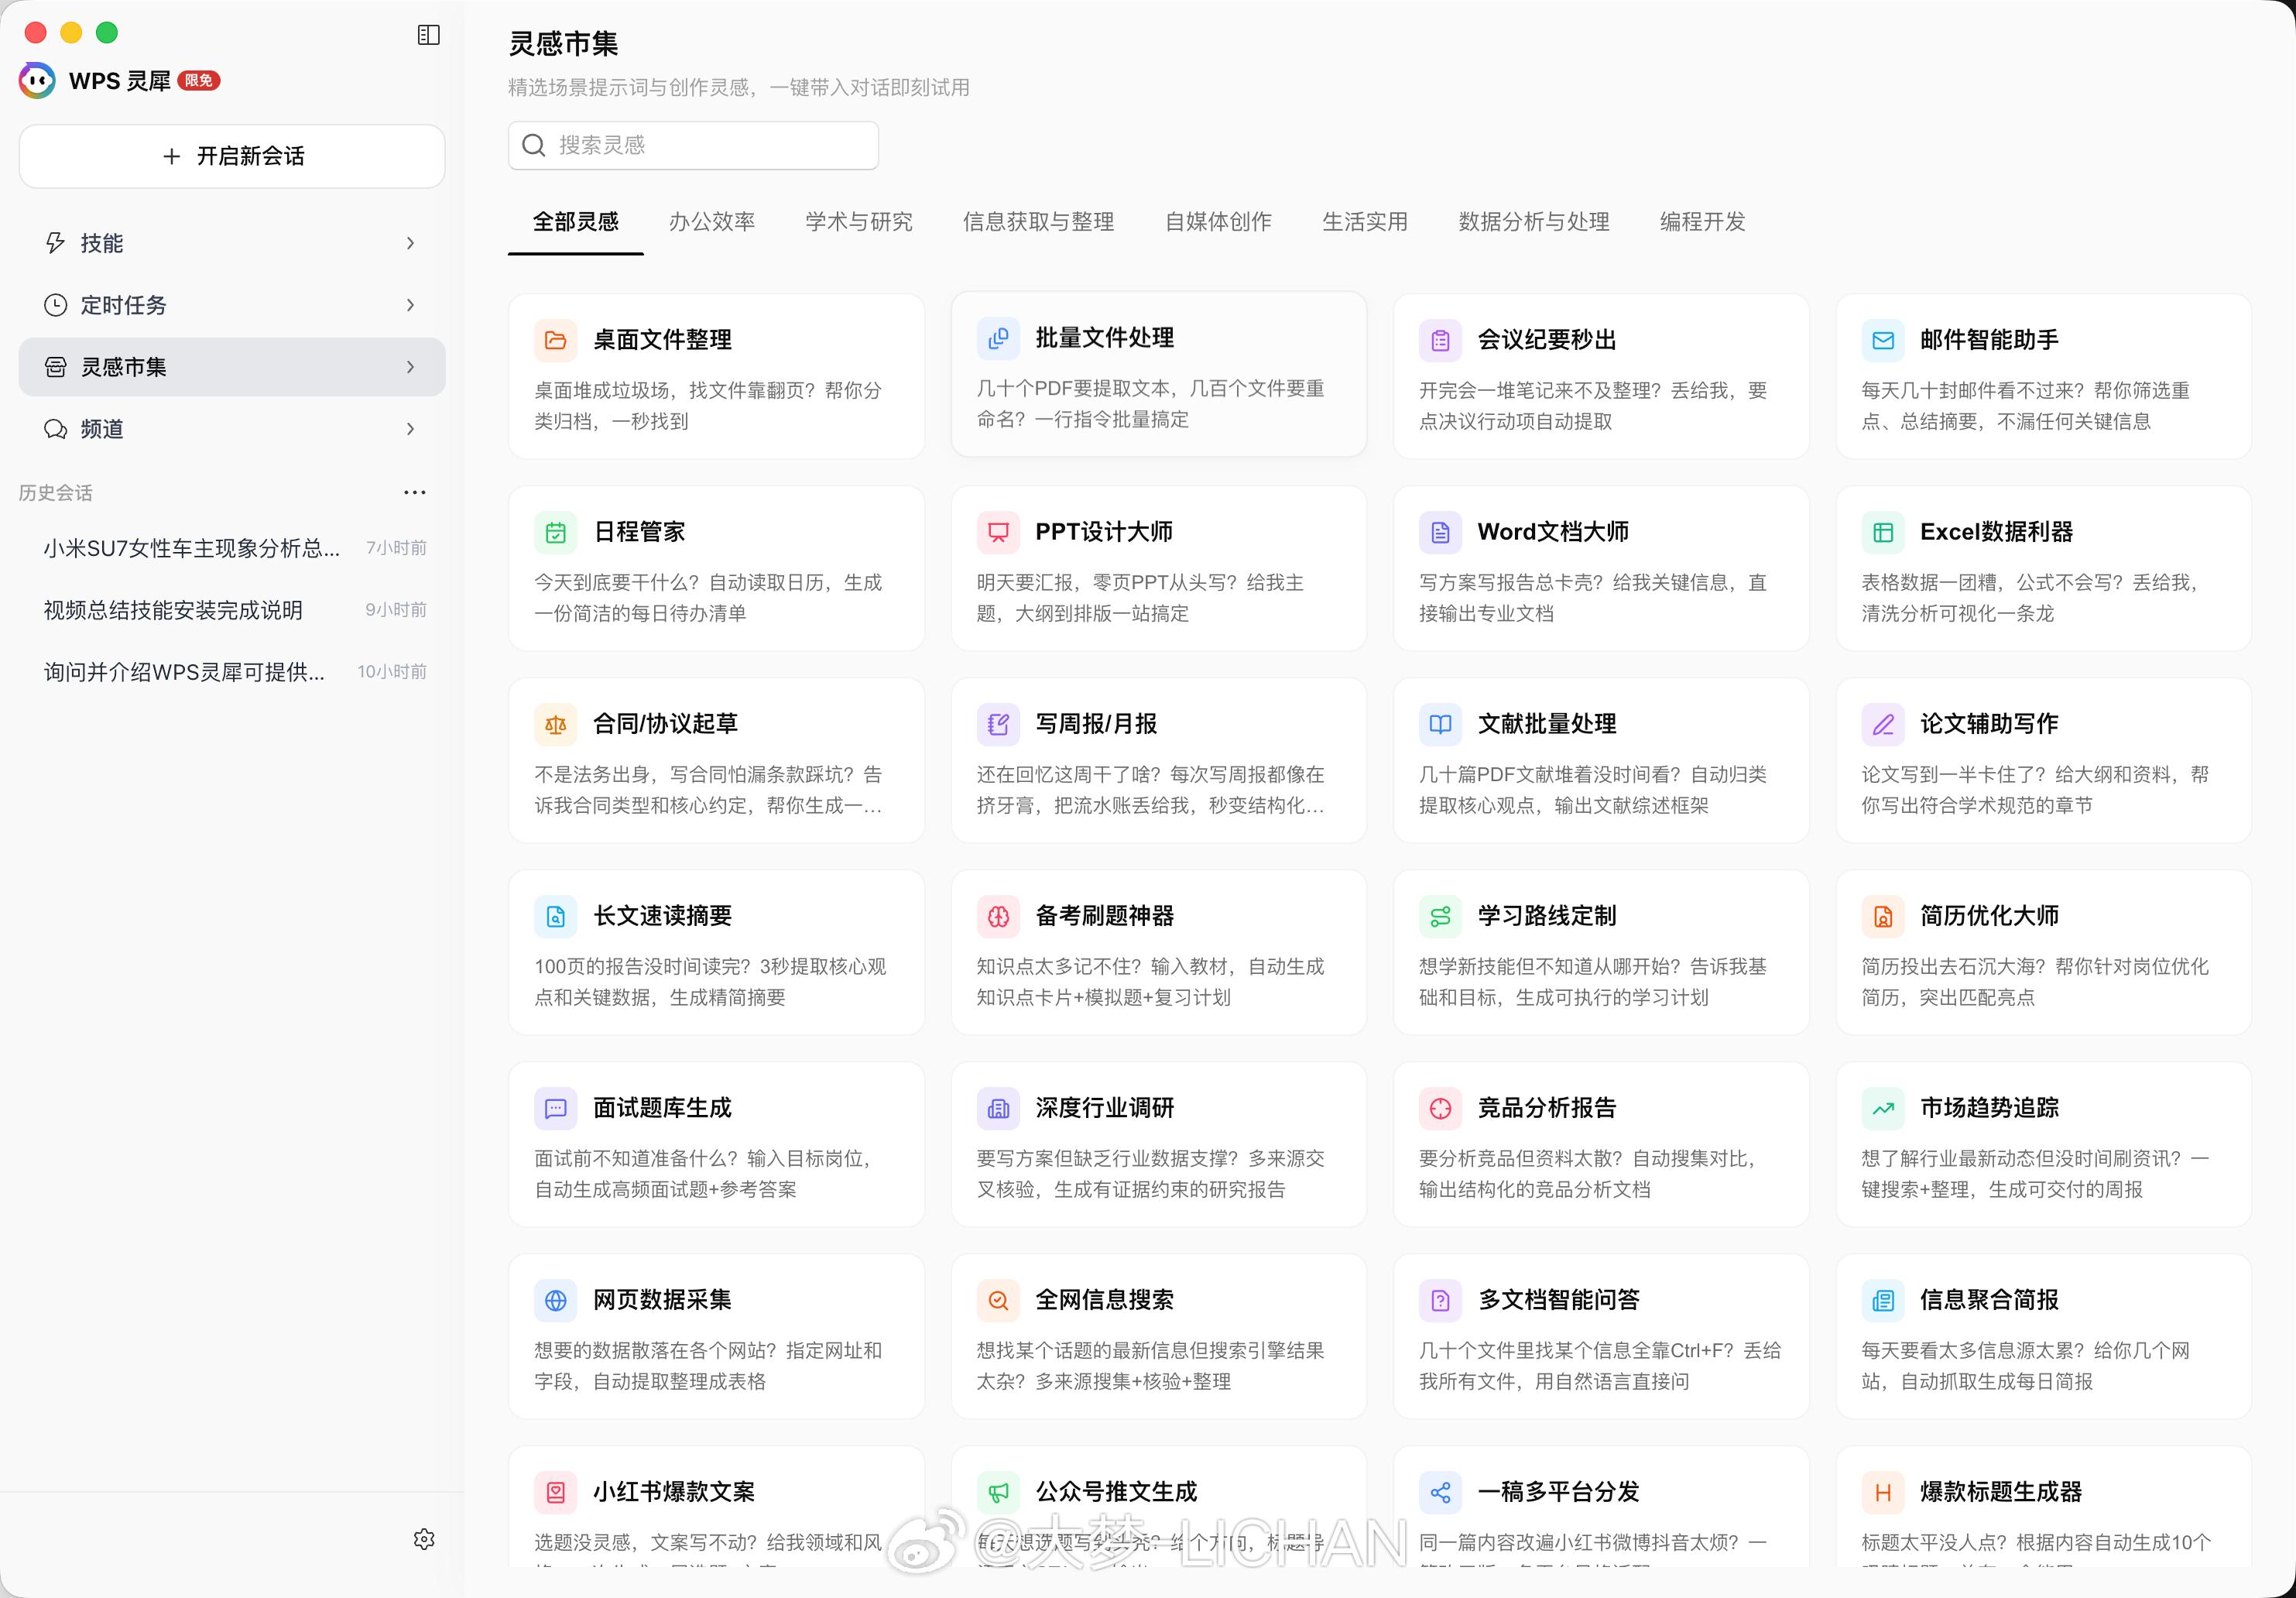The image size is (2296, 1598).
Task: Click the WPS 灵犀 logo icon
Action: pos(37,80)
